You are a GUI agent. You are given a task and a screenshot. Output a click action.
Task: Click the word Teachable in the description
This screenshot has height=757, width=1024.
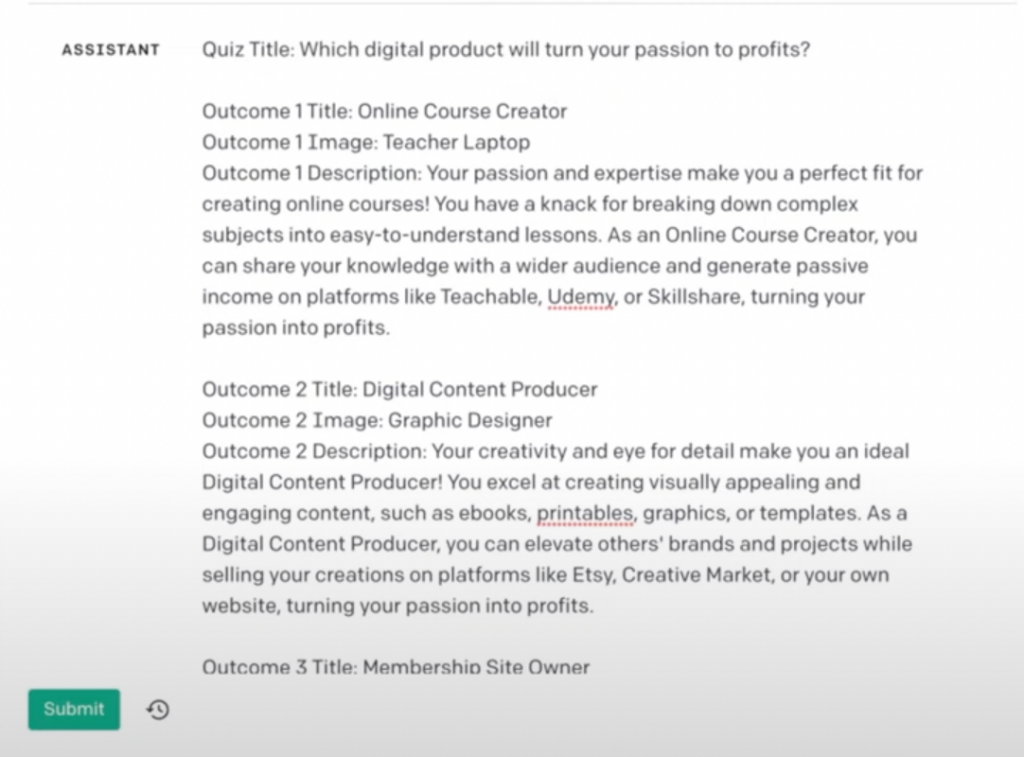(492, 297)
